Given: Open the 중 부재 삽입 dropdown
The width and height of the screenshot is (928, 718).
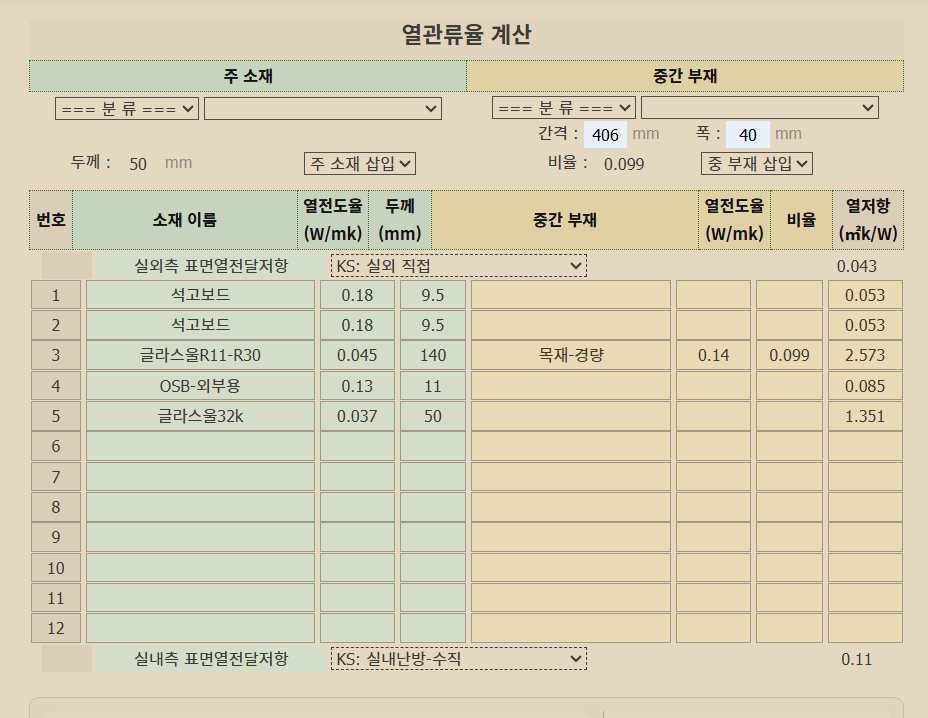Looking at the screenshot, I should pyautogui.click(x=756, y=163).
